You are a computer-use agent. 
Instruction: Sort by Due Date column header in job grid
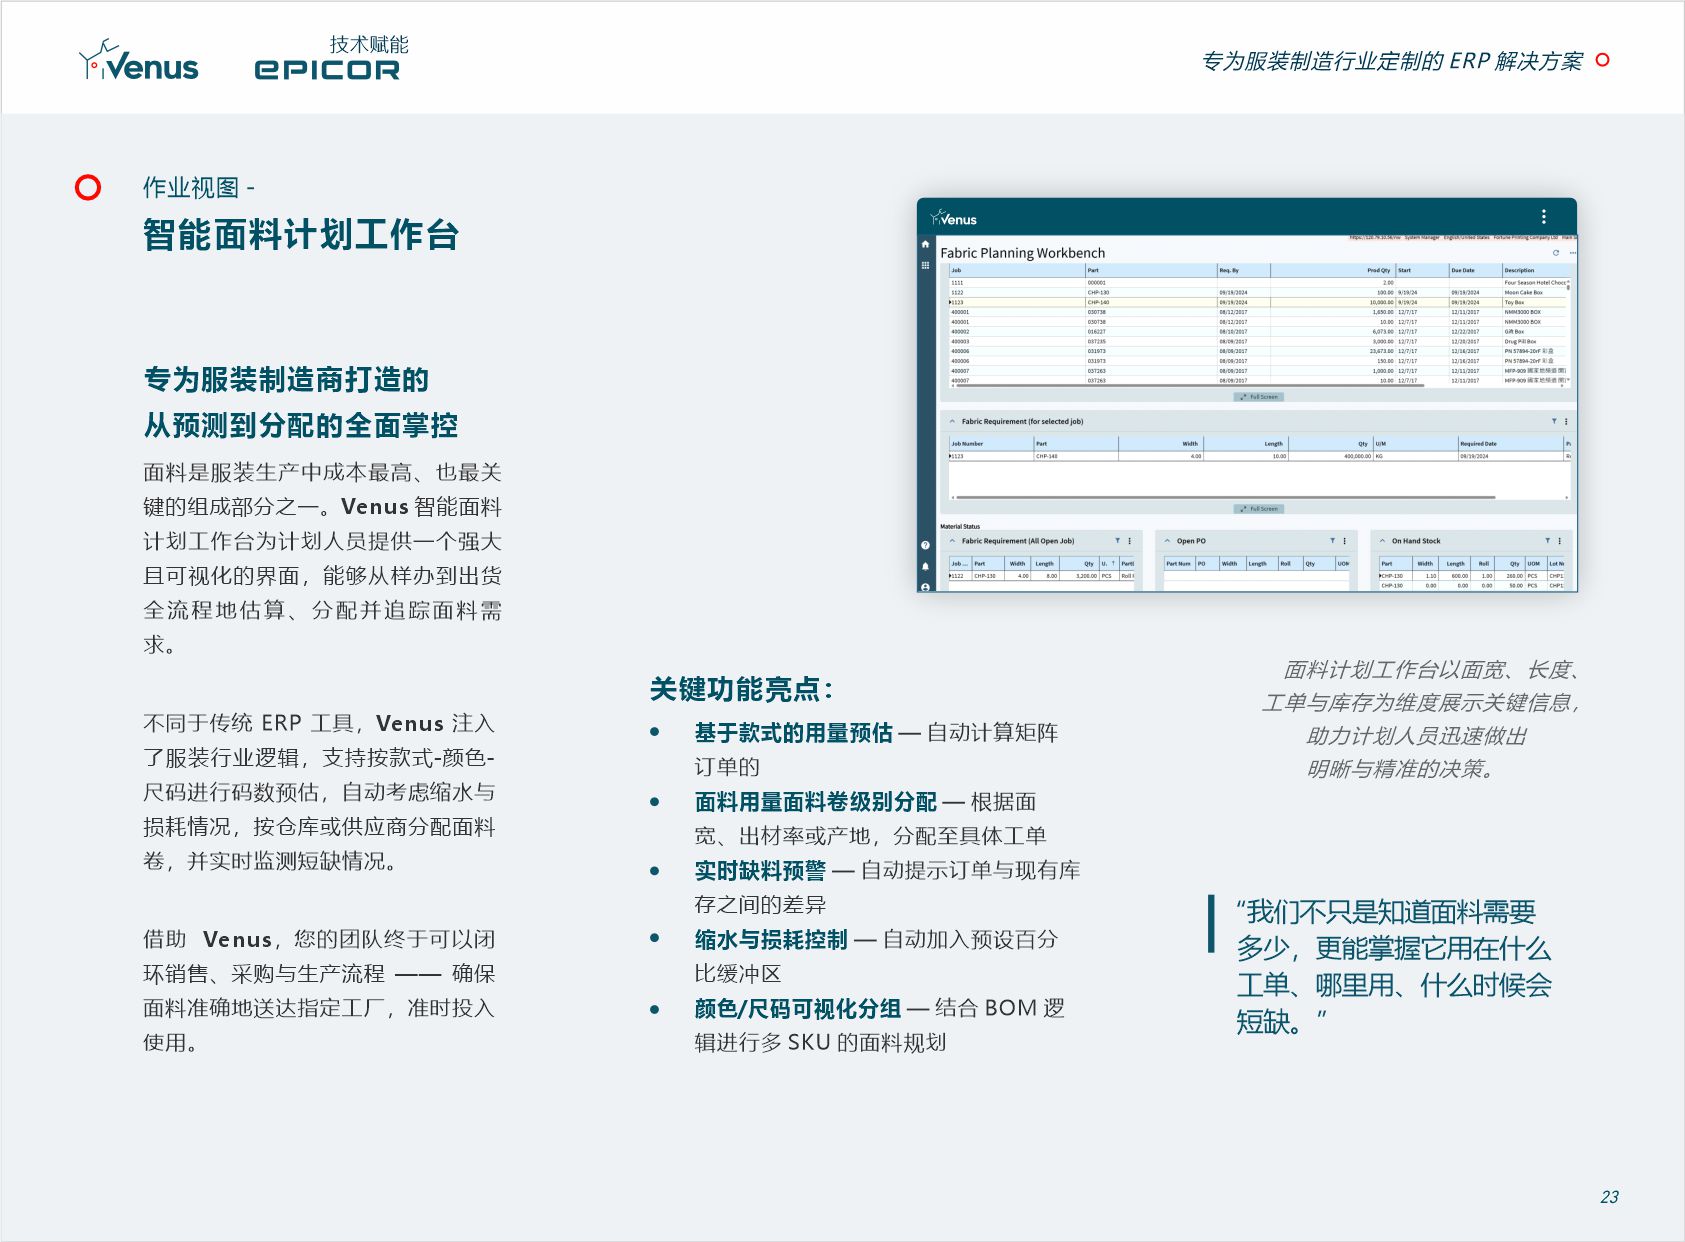click(1475, 270)
